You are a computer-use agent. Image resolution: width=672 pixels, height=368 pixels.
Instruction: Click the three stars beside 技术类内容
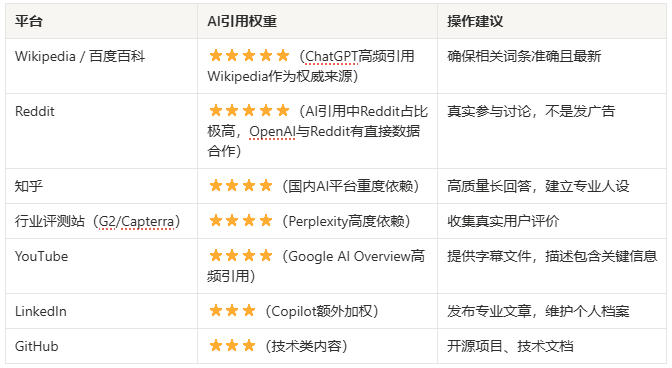point(232,346)
